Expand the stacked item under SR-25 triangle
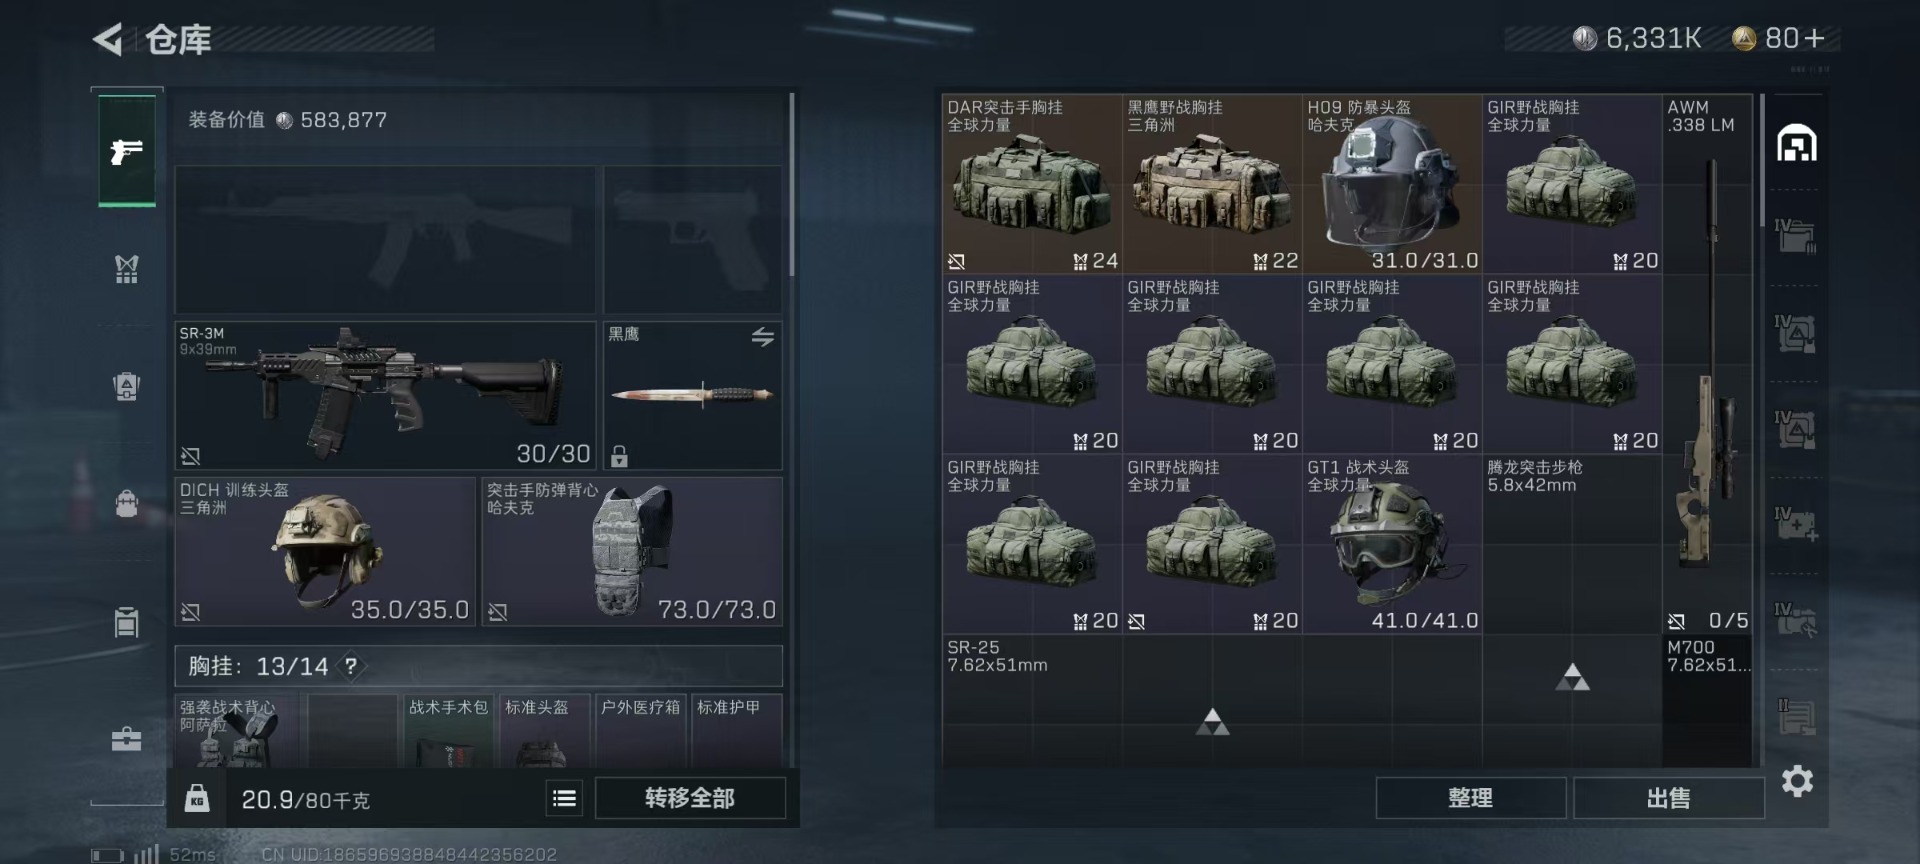1920x864 pixels. pos(1212,722)
